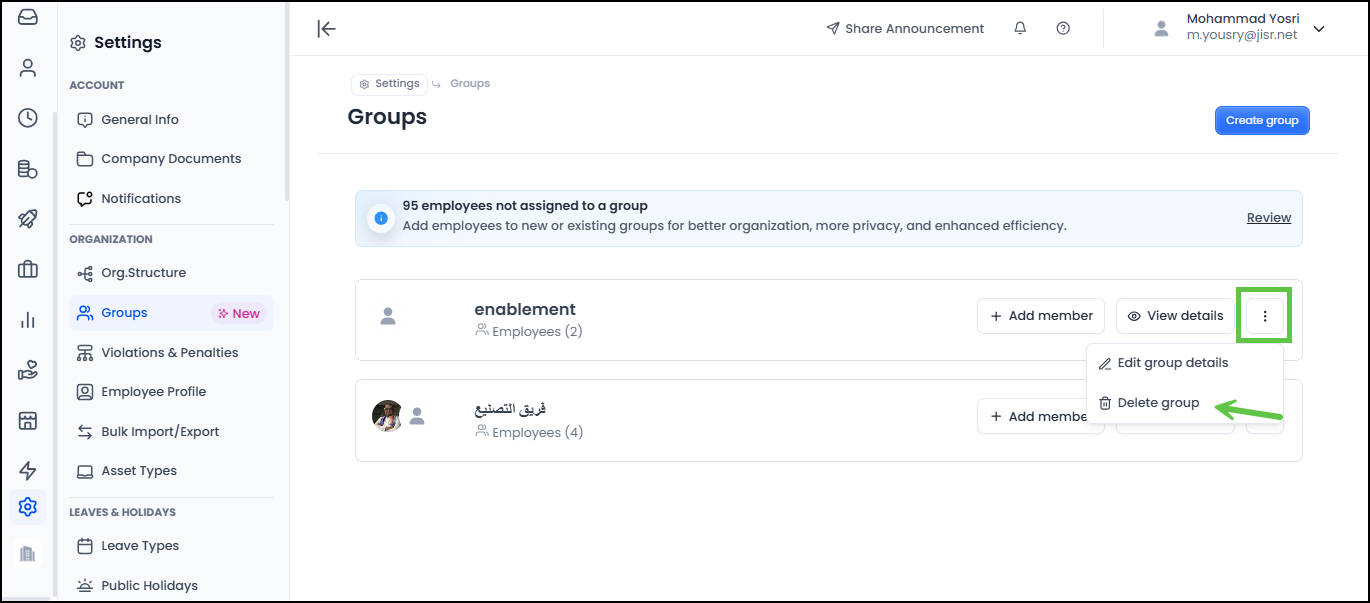Open the rocket icon in left rail
The width and height of the screenshot is (1370, 603).
pos(28,219)
